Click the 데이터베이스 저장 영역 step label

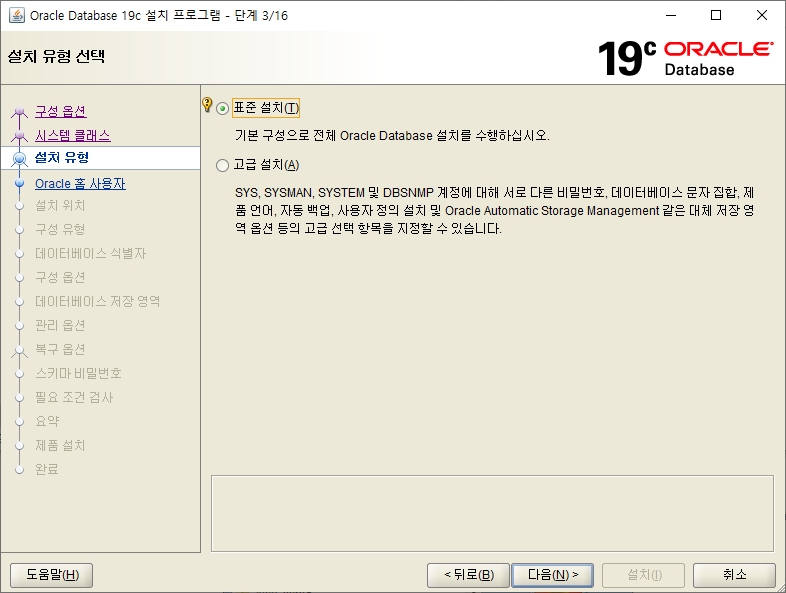(x=98, y=301)
